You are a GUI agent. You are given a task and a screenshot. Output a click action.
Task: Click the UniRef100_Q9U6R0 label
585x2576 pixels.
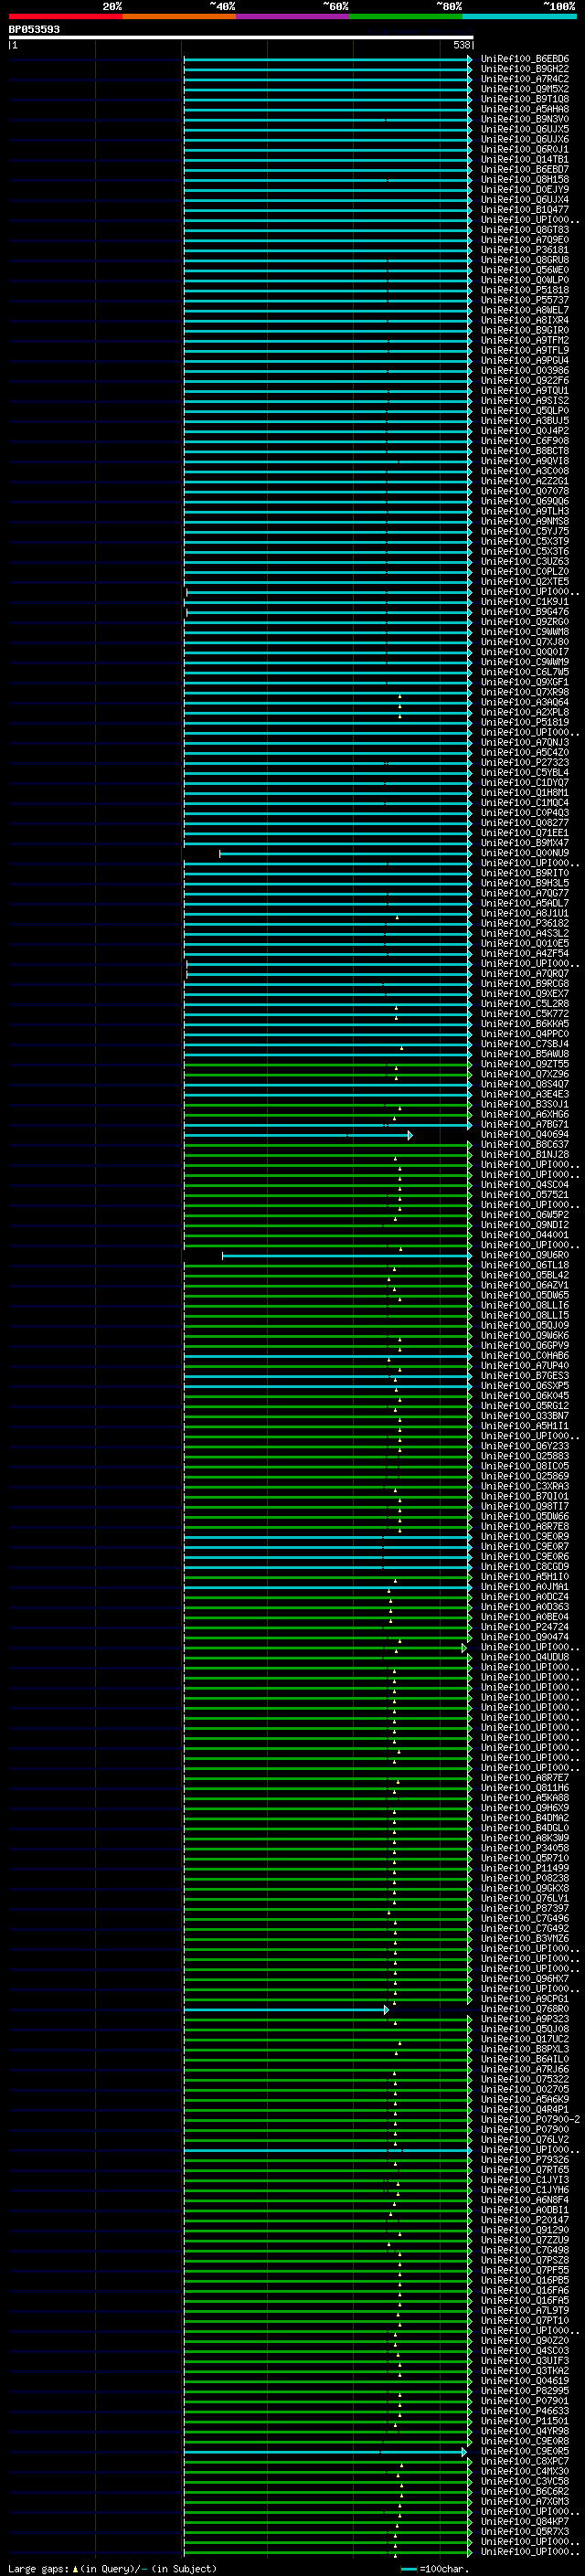525,1256
